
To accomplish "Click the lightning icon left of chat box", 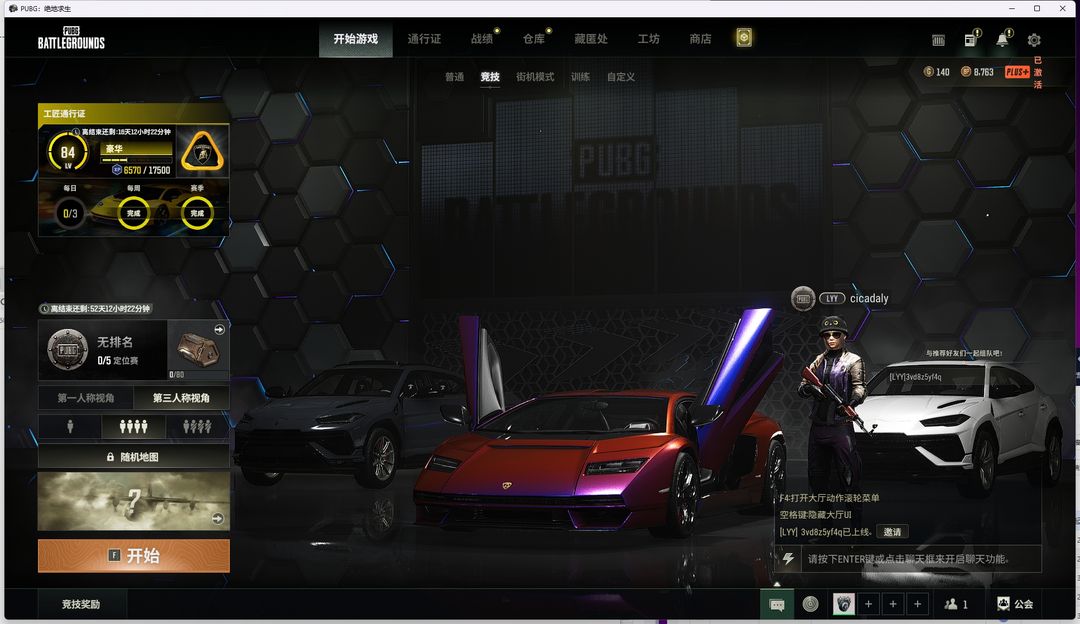I will click(x=789, y=559).
